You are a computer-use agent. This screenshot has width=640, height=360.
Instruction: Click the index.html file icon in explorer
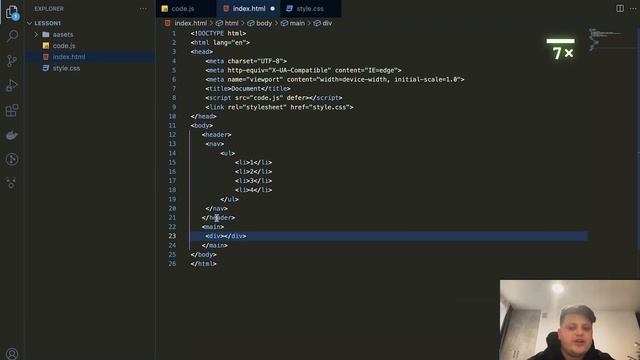point(46,57)
